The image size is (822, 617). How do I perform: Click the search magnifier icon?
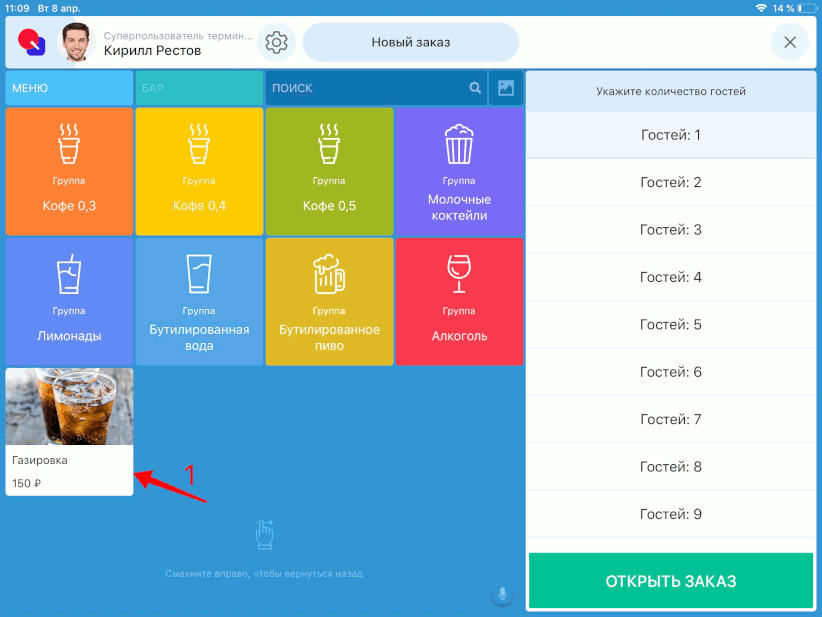pyautogui.click(x=476, y=88)
